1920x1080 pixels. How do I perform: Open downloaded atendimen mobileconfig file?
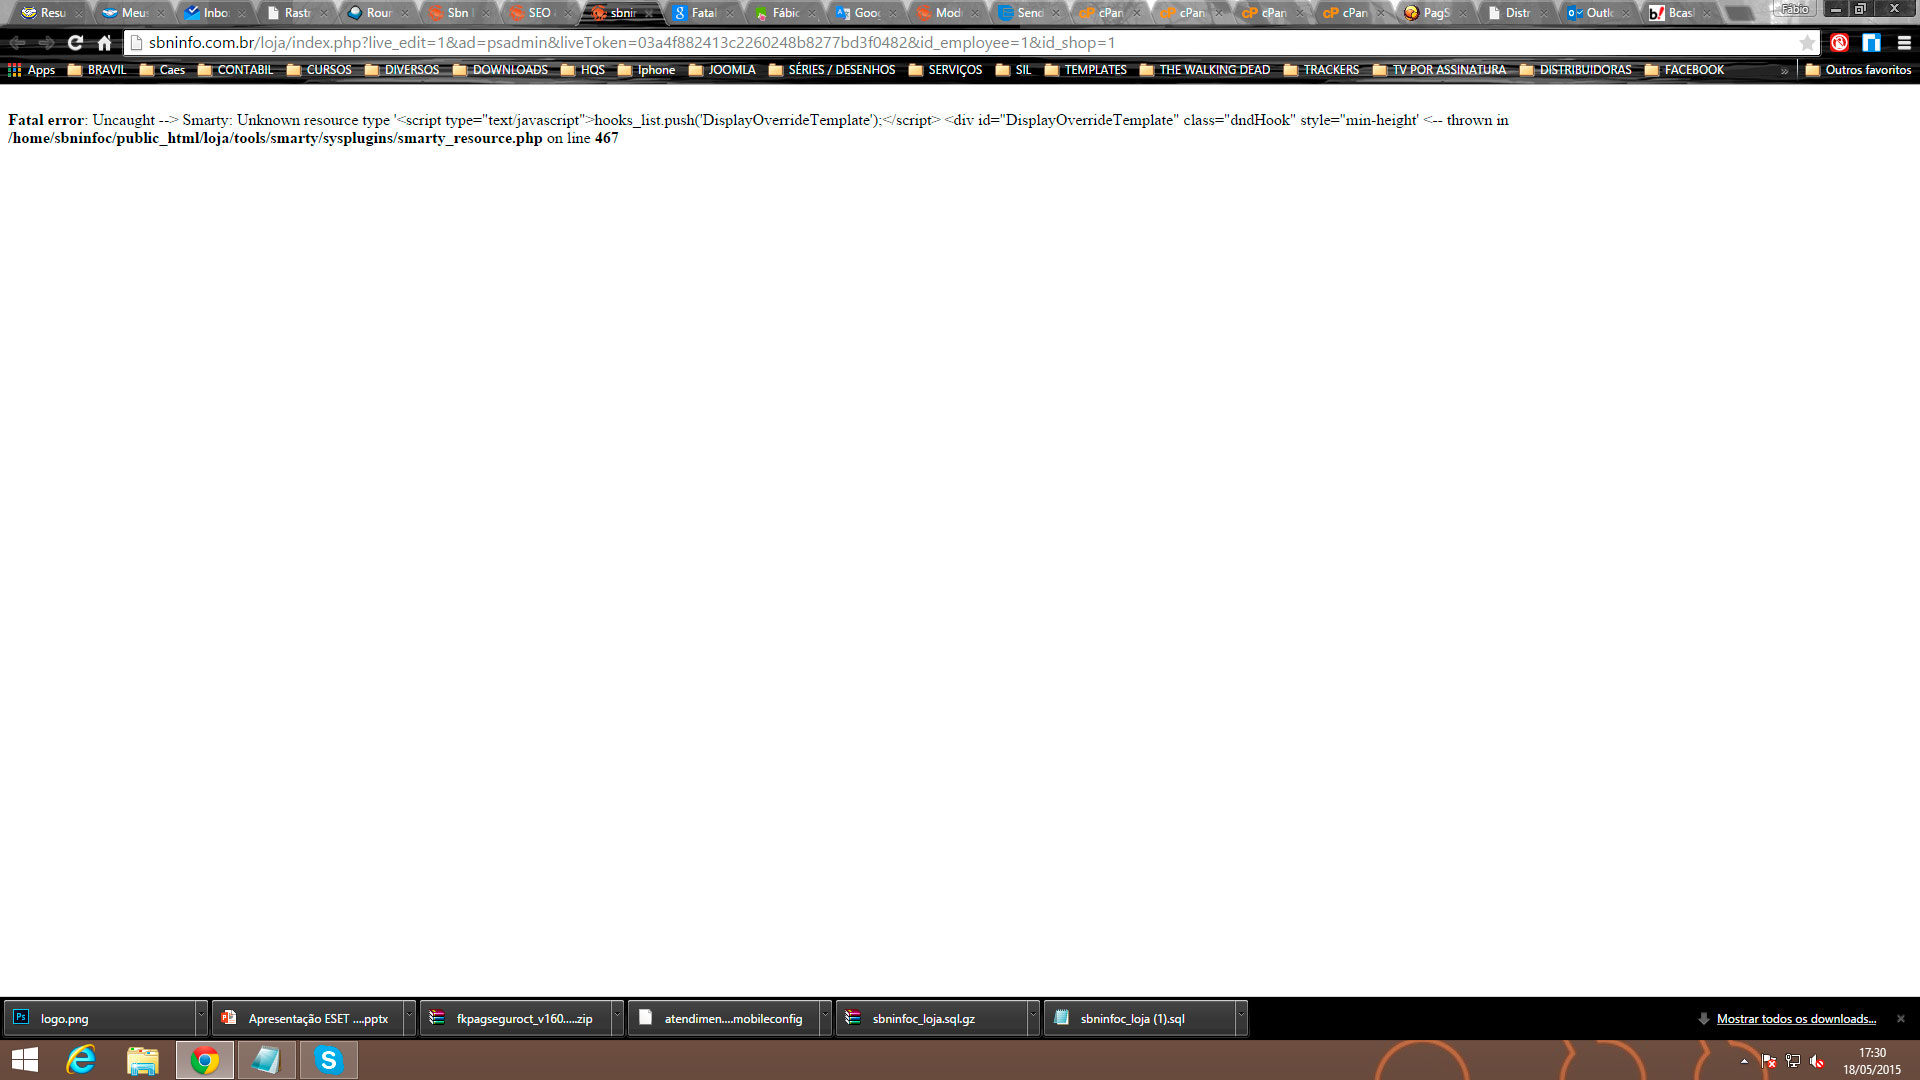tap(723, 1018)
